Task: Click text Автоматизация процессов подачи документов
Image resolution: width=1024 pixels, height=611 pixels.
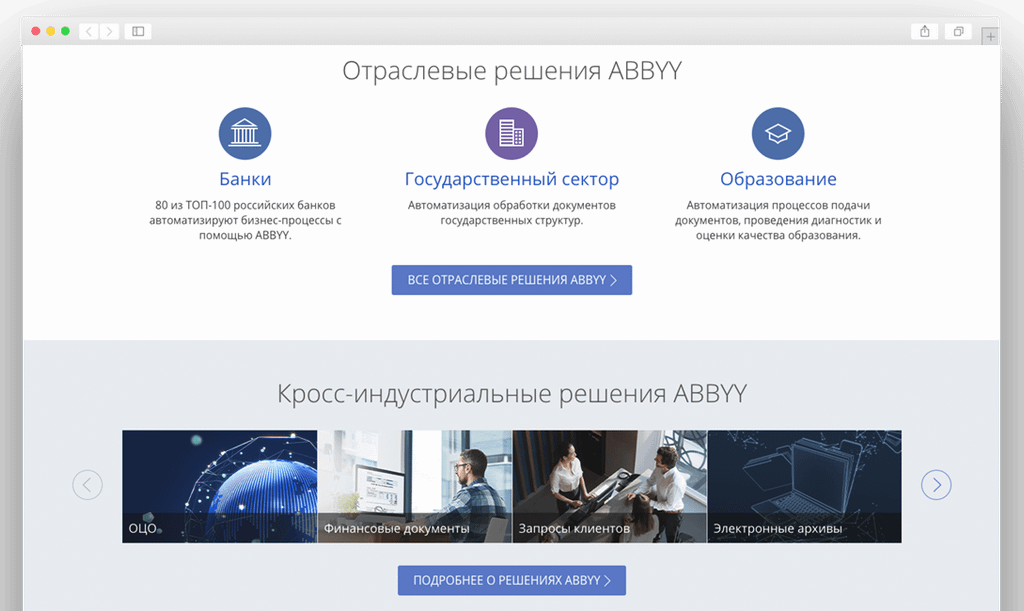Action: 778,220
